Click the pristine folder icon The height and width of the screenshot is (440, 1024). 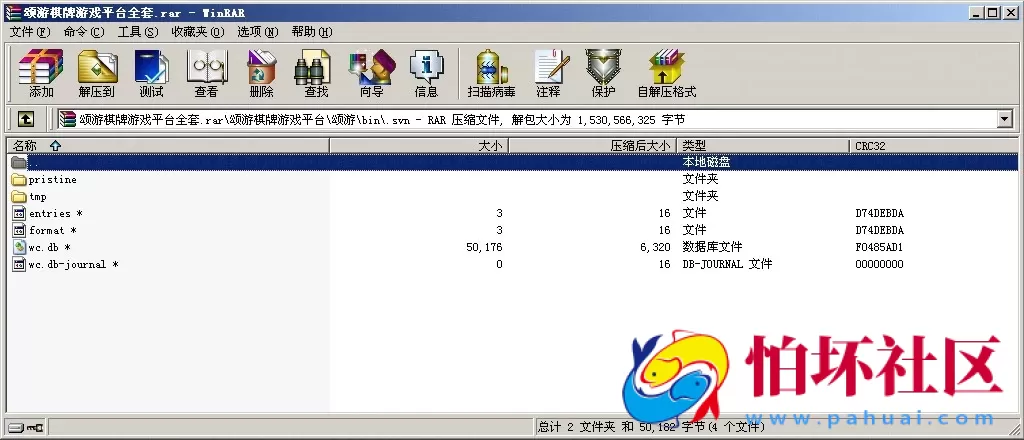[x=19, y=180]
